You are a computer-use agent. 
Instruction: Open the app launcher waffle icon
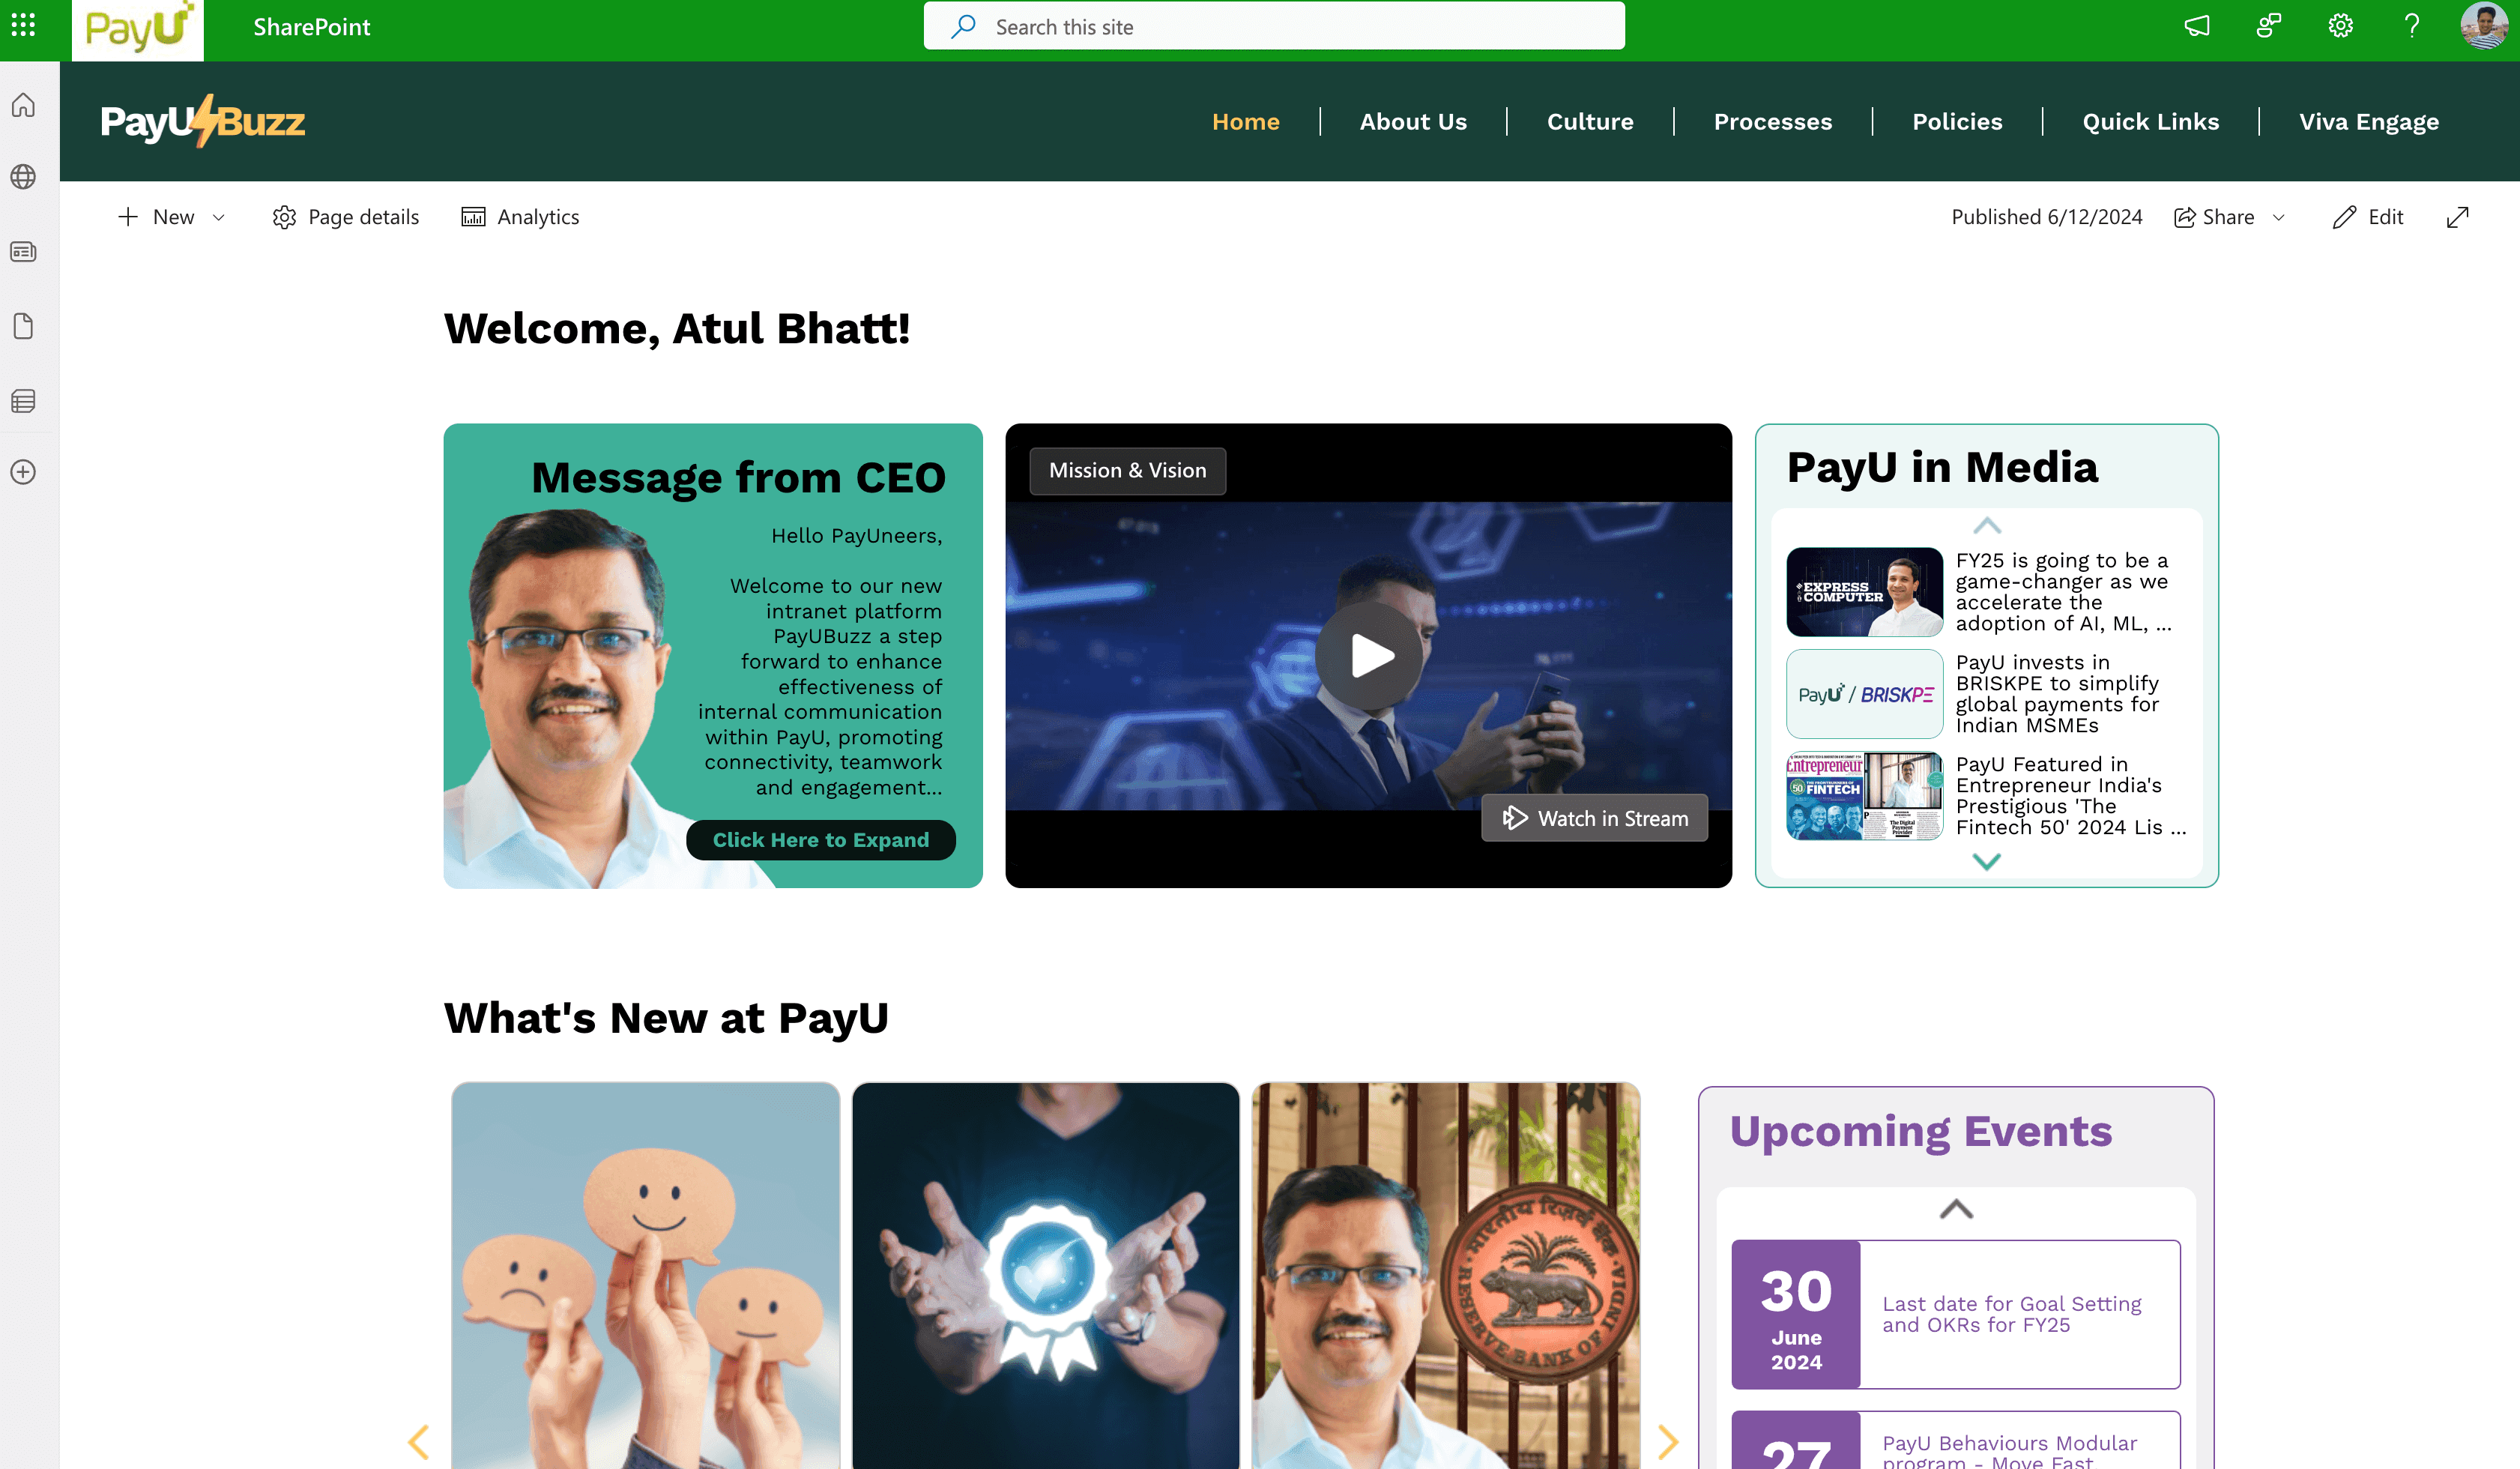click(24, 26)
